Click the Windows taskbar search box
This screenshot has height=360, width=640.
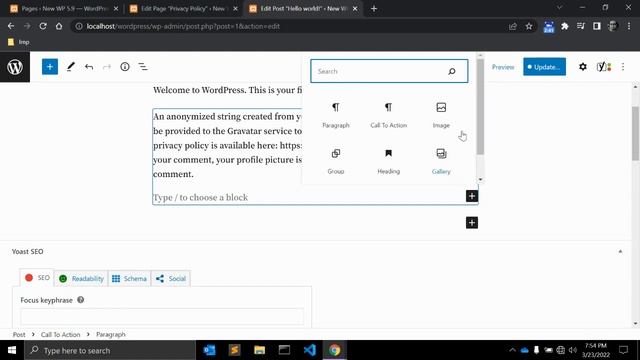point(110,350)
